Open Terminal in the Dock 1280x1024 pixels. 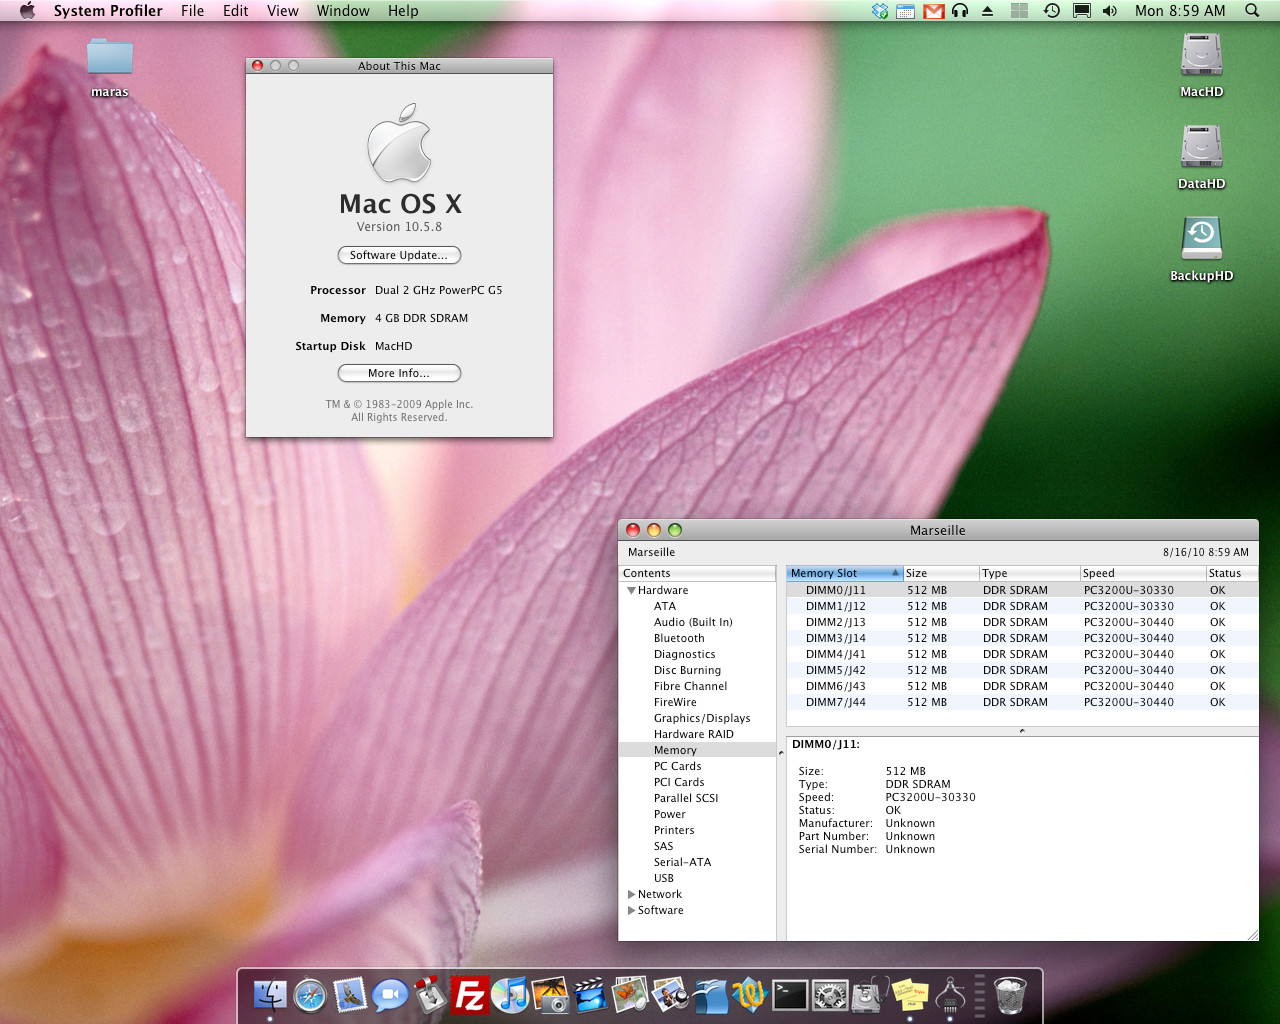(789, 995)
